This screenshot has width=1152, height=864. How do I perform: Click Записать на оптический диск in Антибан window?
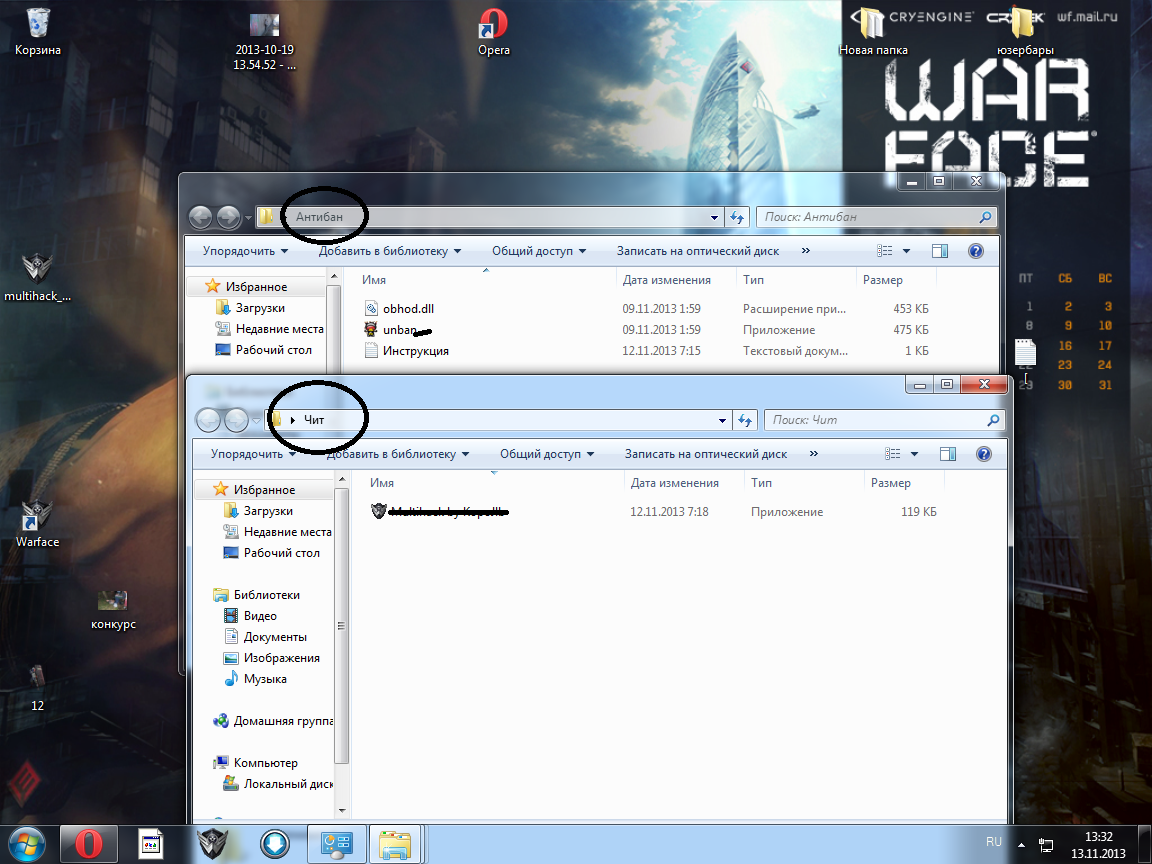pos(698,251)
